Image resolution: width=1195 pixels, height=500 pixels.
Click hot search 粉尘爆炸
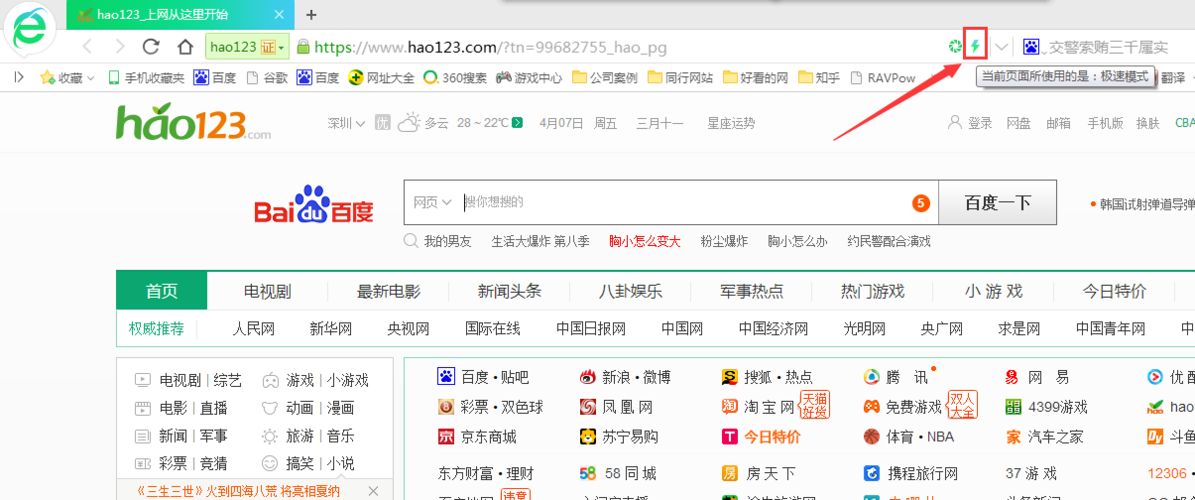click(x=724, y=242)
